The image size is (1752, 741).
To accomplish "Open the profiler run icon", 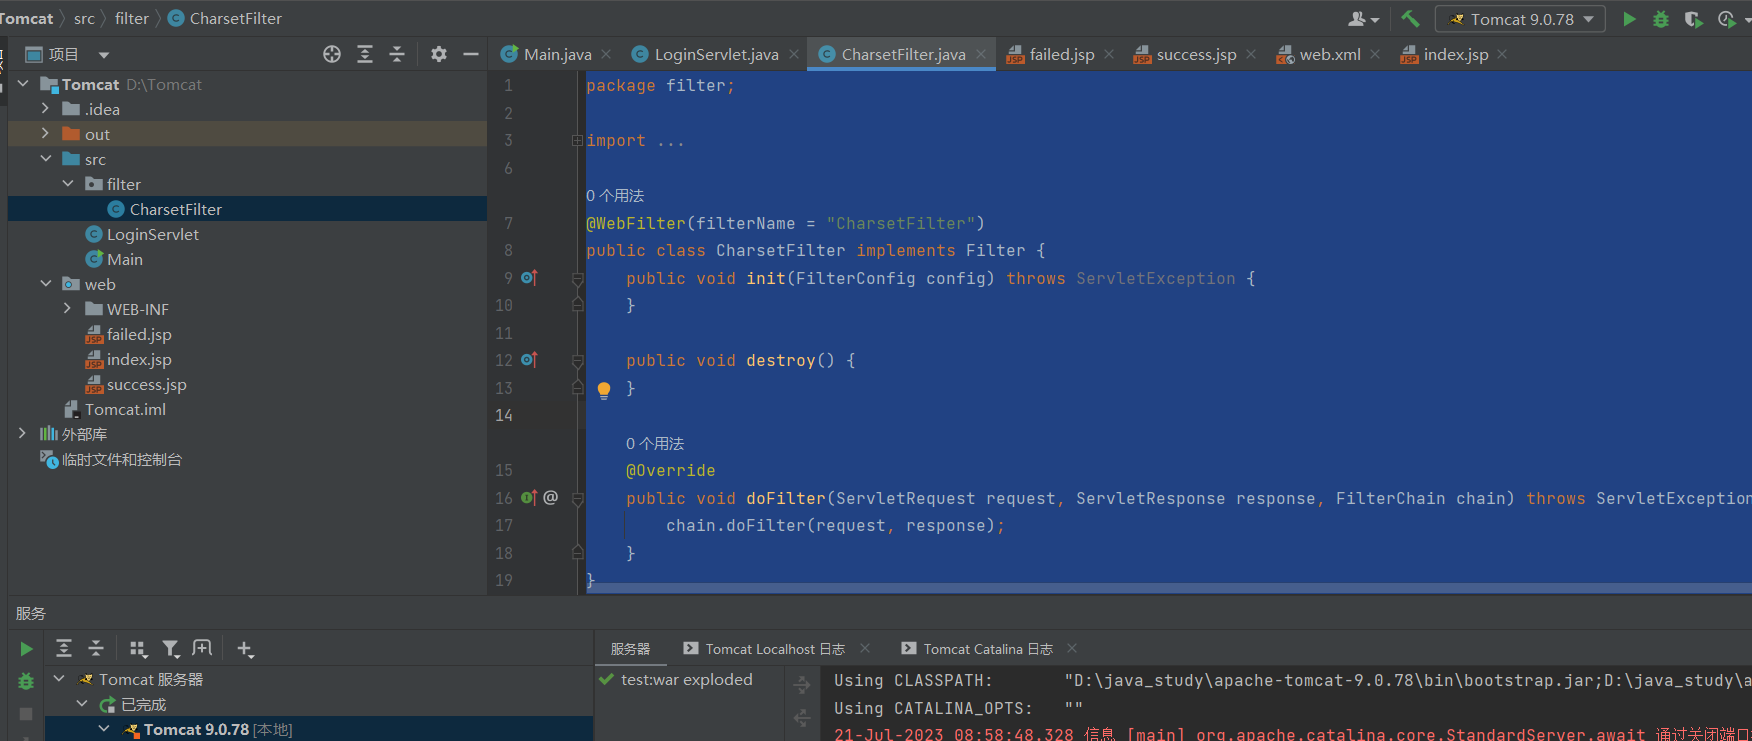I will [x=1726, y=19].
